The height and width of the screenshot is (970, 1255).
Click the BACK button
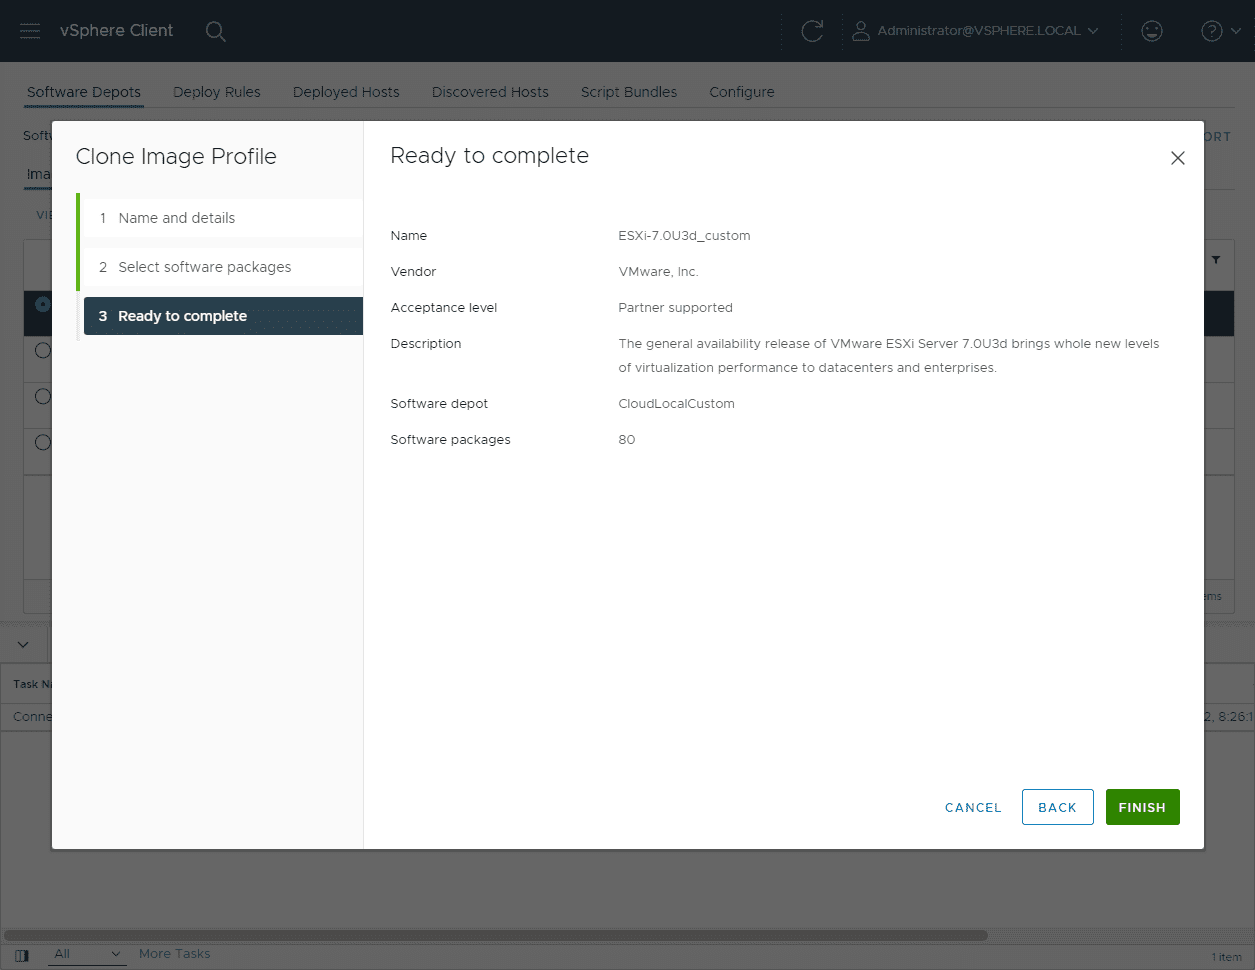coord(1057,807)
